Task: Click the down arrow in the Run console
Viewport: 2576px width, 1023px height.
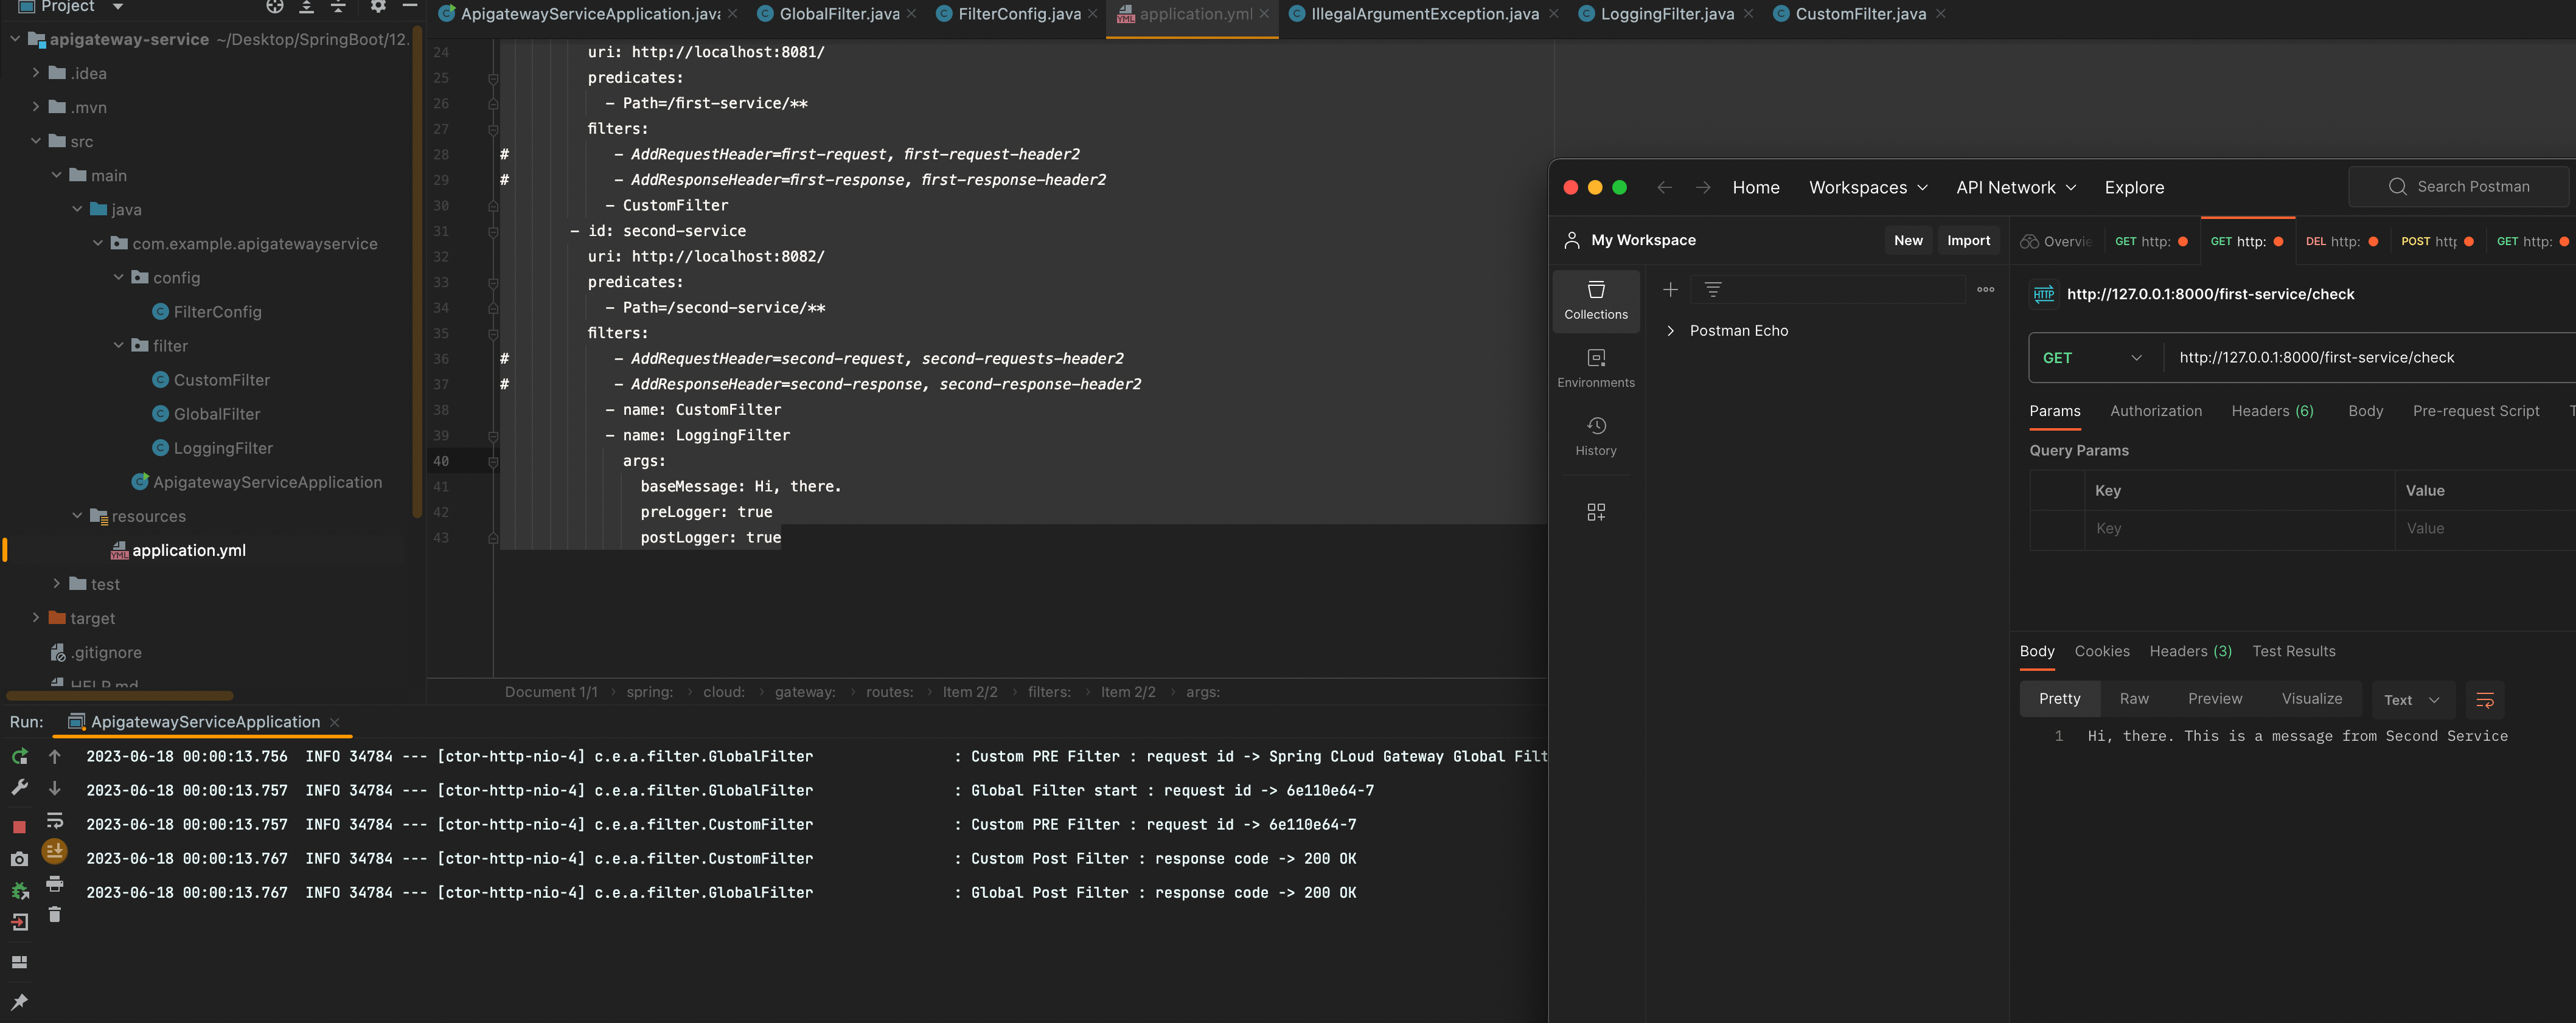Action: (55, 788)
